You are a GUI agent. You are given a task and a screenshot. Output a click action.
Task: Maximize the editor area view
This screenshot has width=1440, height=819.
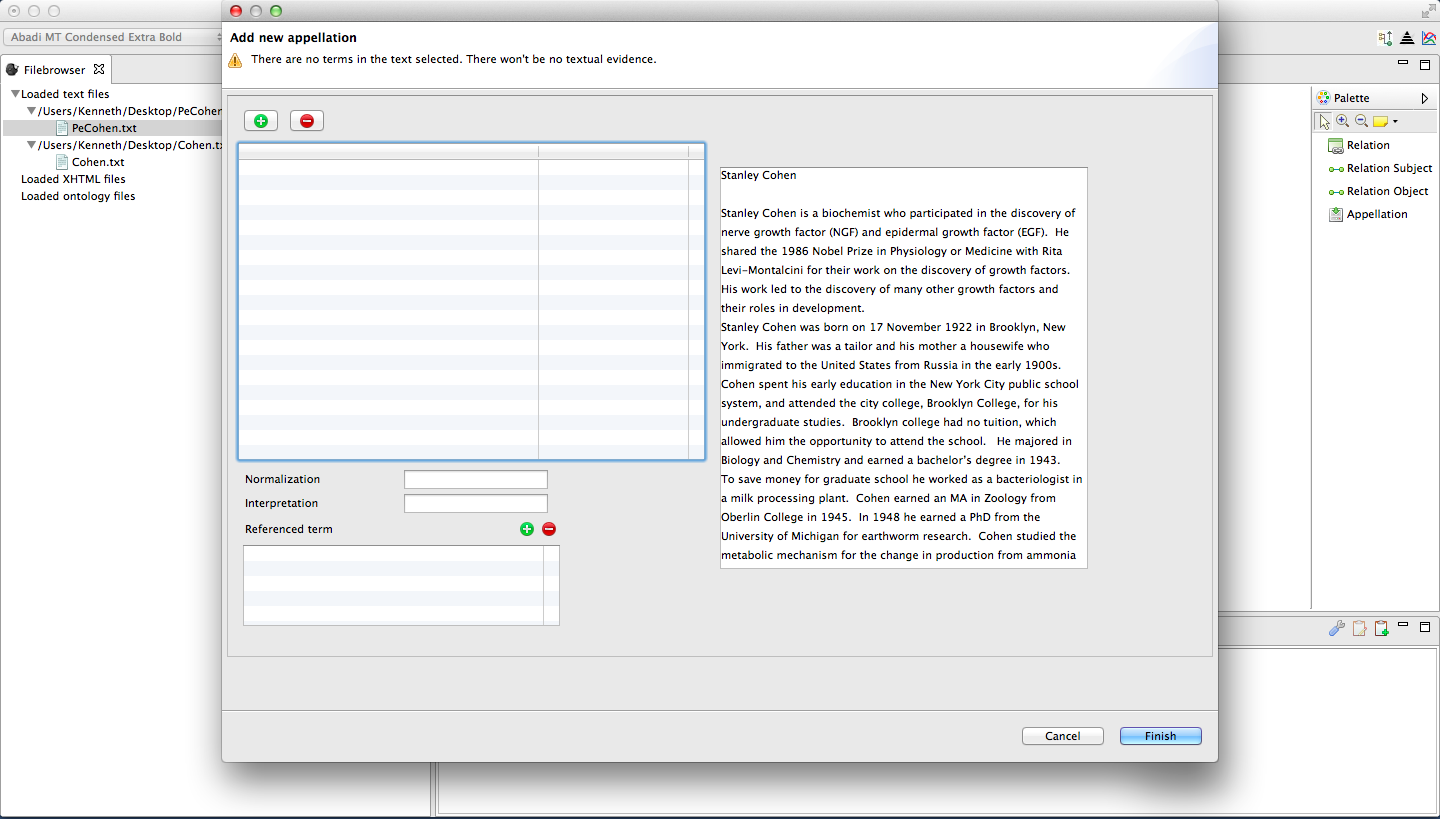point(1425,64)
